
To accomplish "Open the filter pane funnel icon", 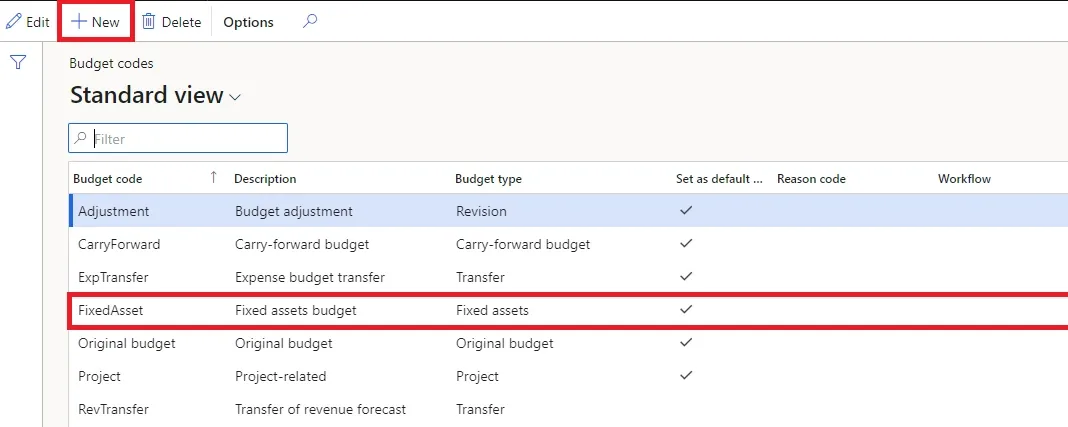I will click(x=18, y=63).
